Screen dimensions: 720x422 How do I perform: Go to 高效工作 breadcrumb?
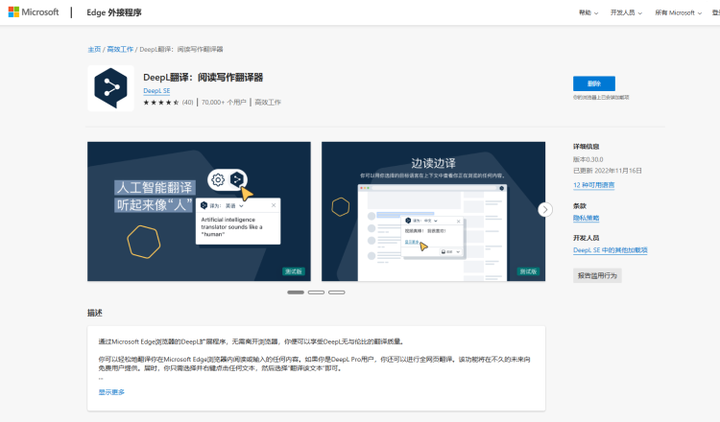click(x=120, y=49)
